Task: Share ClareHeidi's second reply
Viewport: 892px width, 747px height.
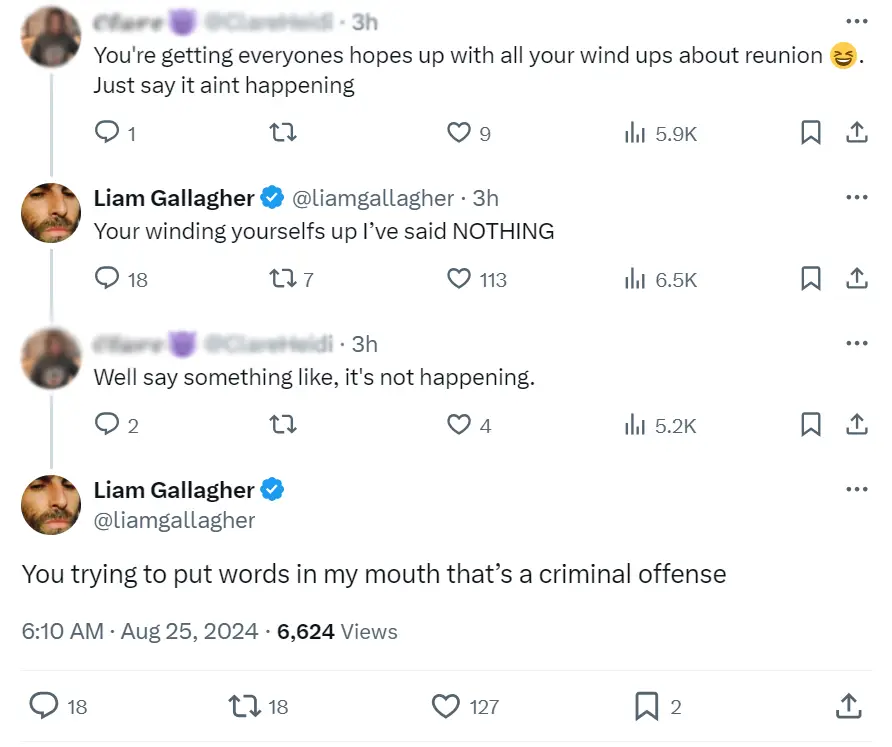Action: (857, 424)
